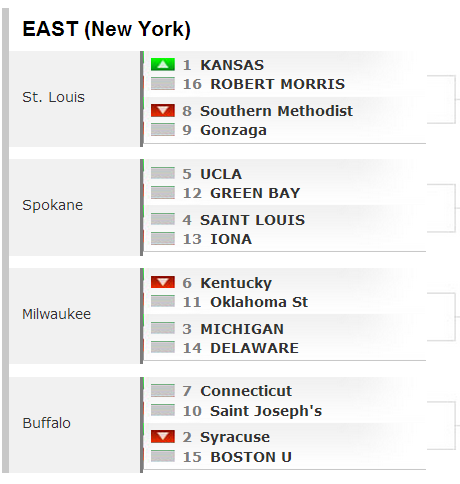
Task: Click the red down arrow beside Kentucky
Action: click(163, 282)
